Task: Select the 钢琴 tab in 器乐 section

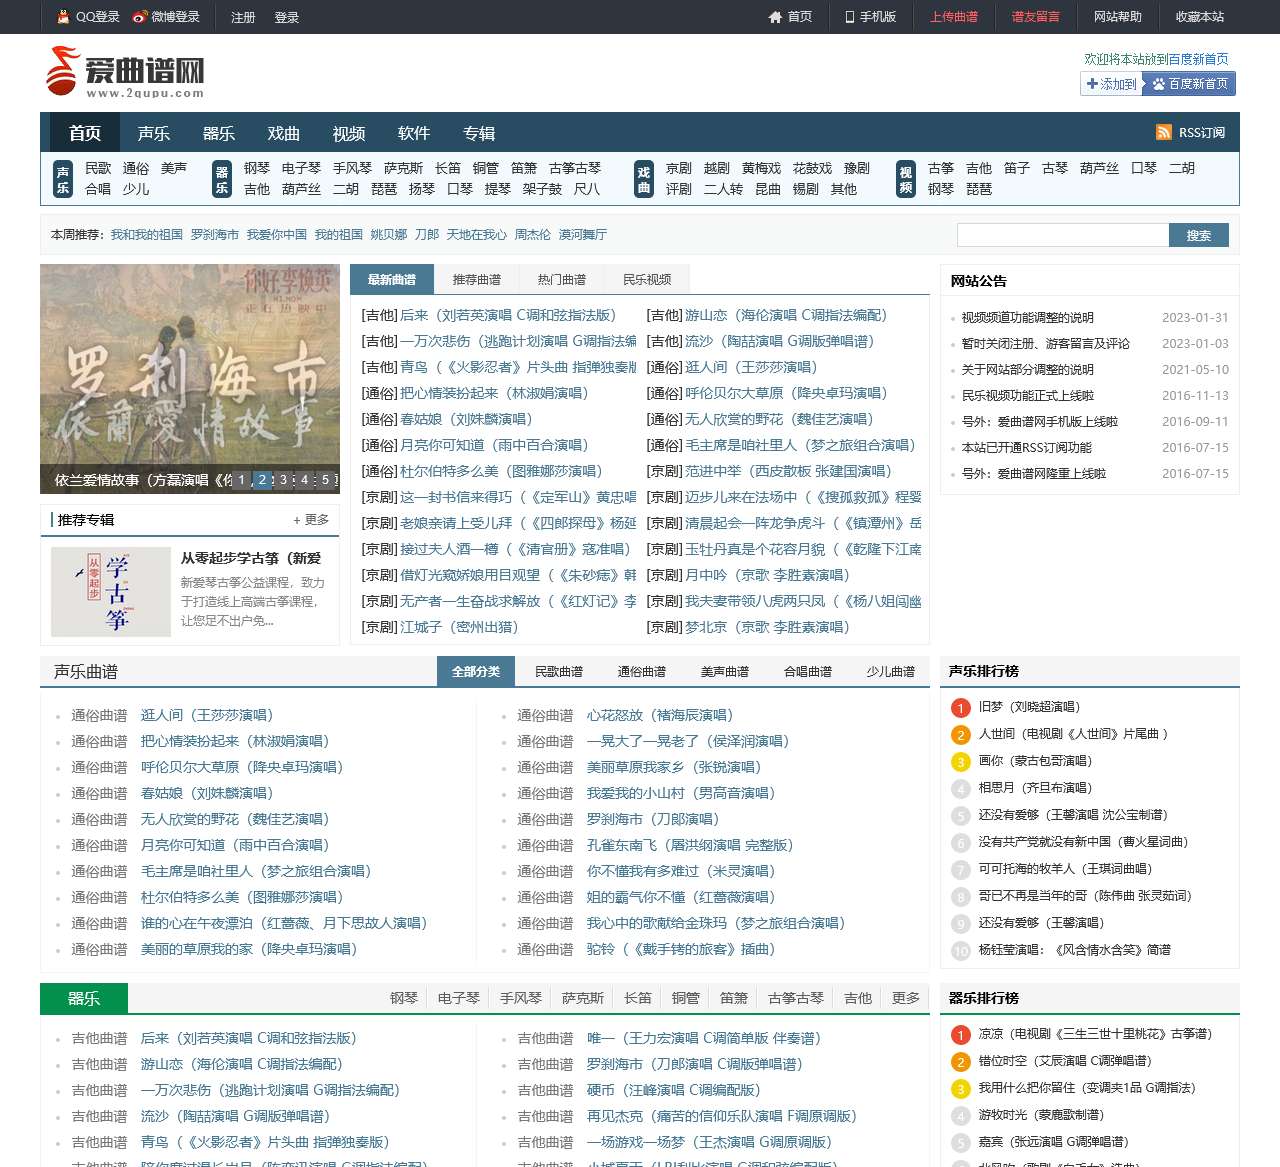Action: coord(403,997)
